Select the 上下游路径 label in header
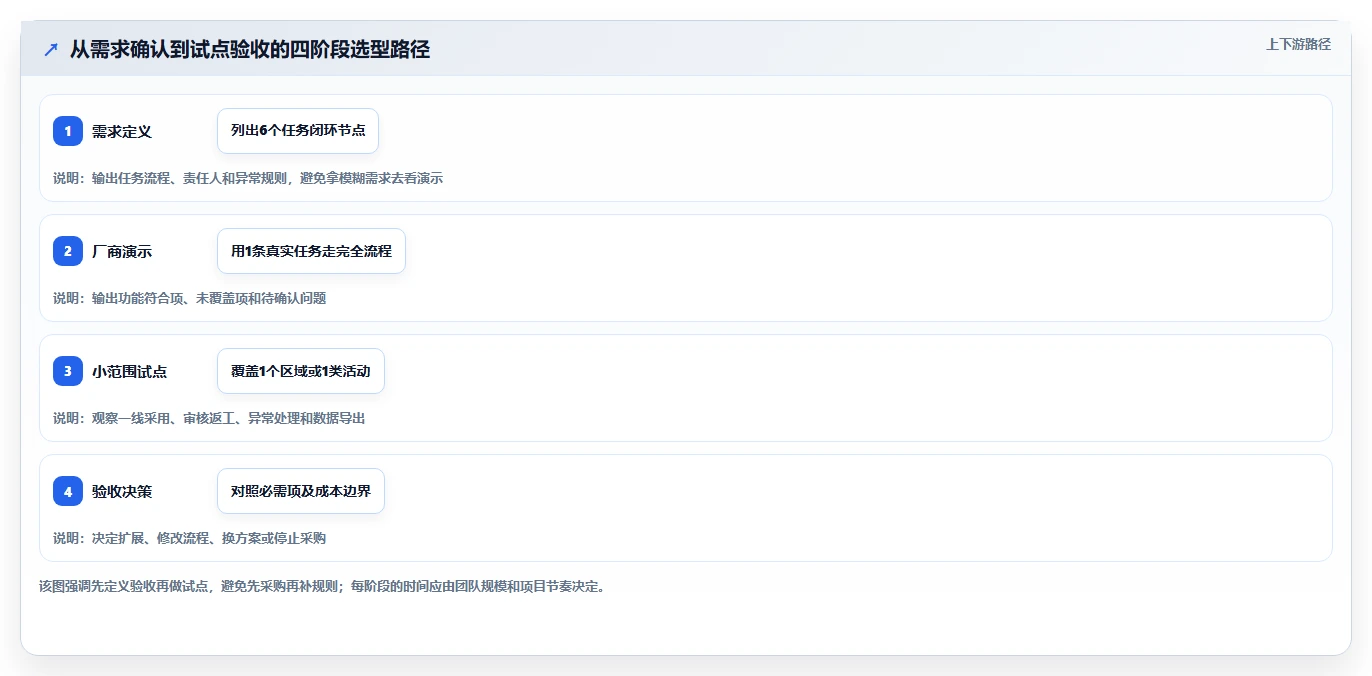The width and height of the screenshot is (1372, 676). tap(1298, 44)
